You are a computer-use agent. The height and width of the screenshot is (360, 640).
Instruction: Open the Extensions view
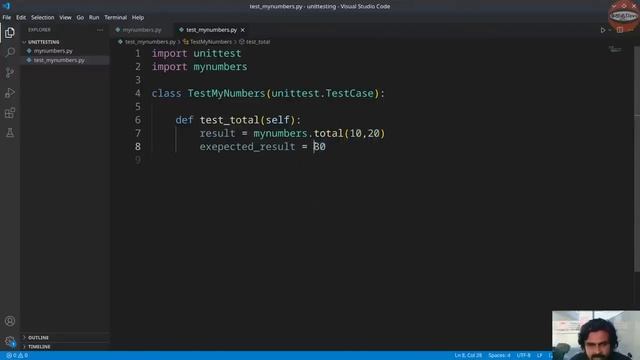pyautogui.click(x=10, y=113)
